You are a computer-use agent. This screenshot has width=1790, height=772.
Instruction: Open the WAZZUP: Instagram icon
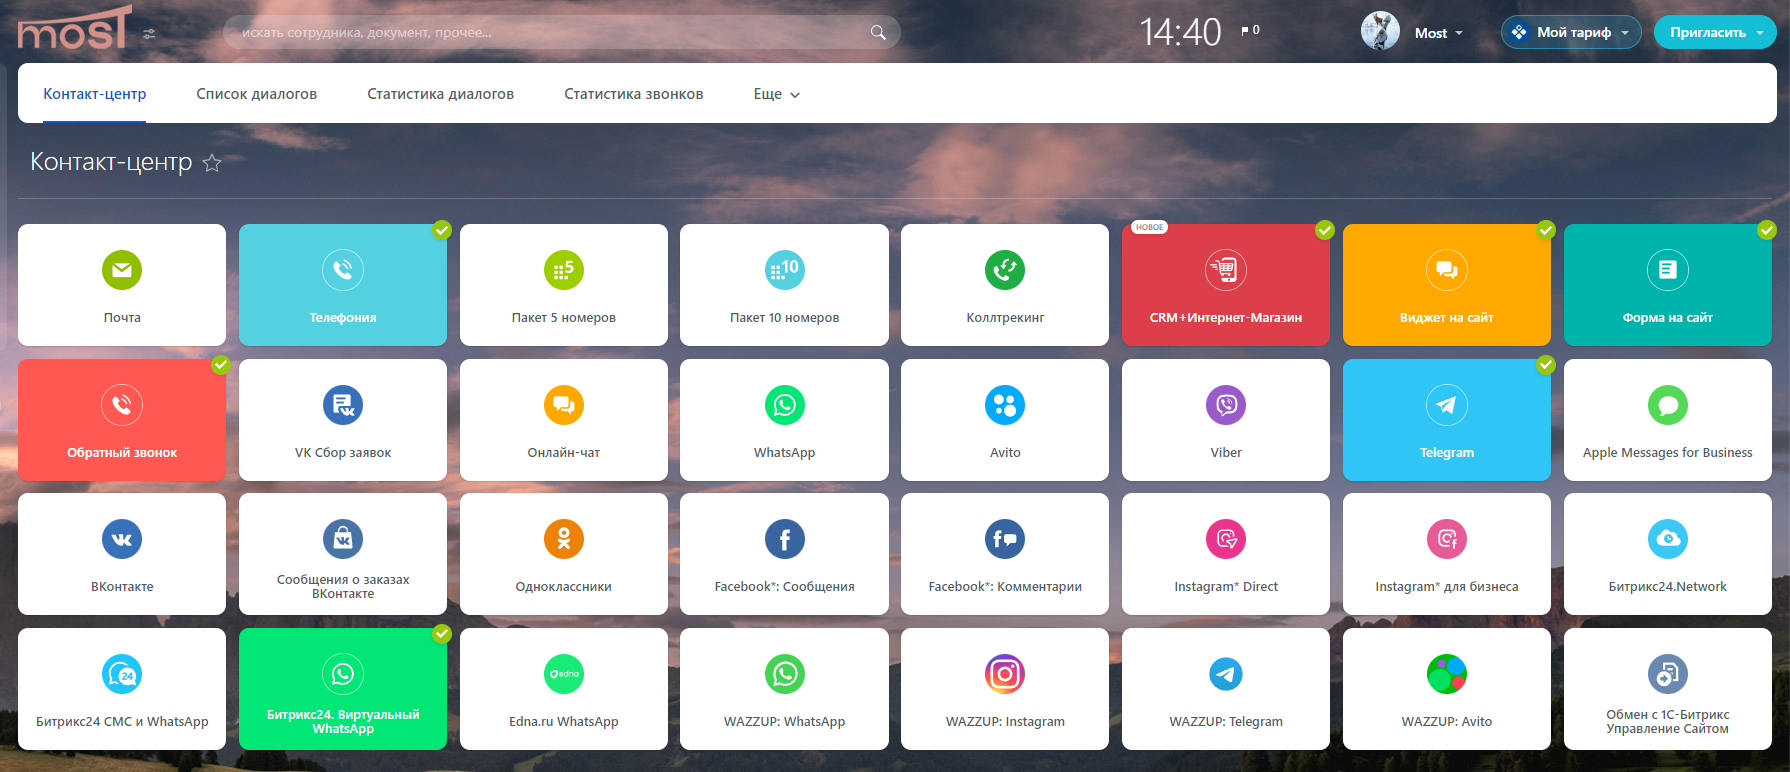tap(1005, 674)
